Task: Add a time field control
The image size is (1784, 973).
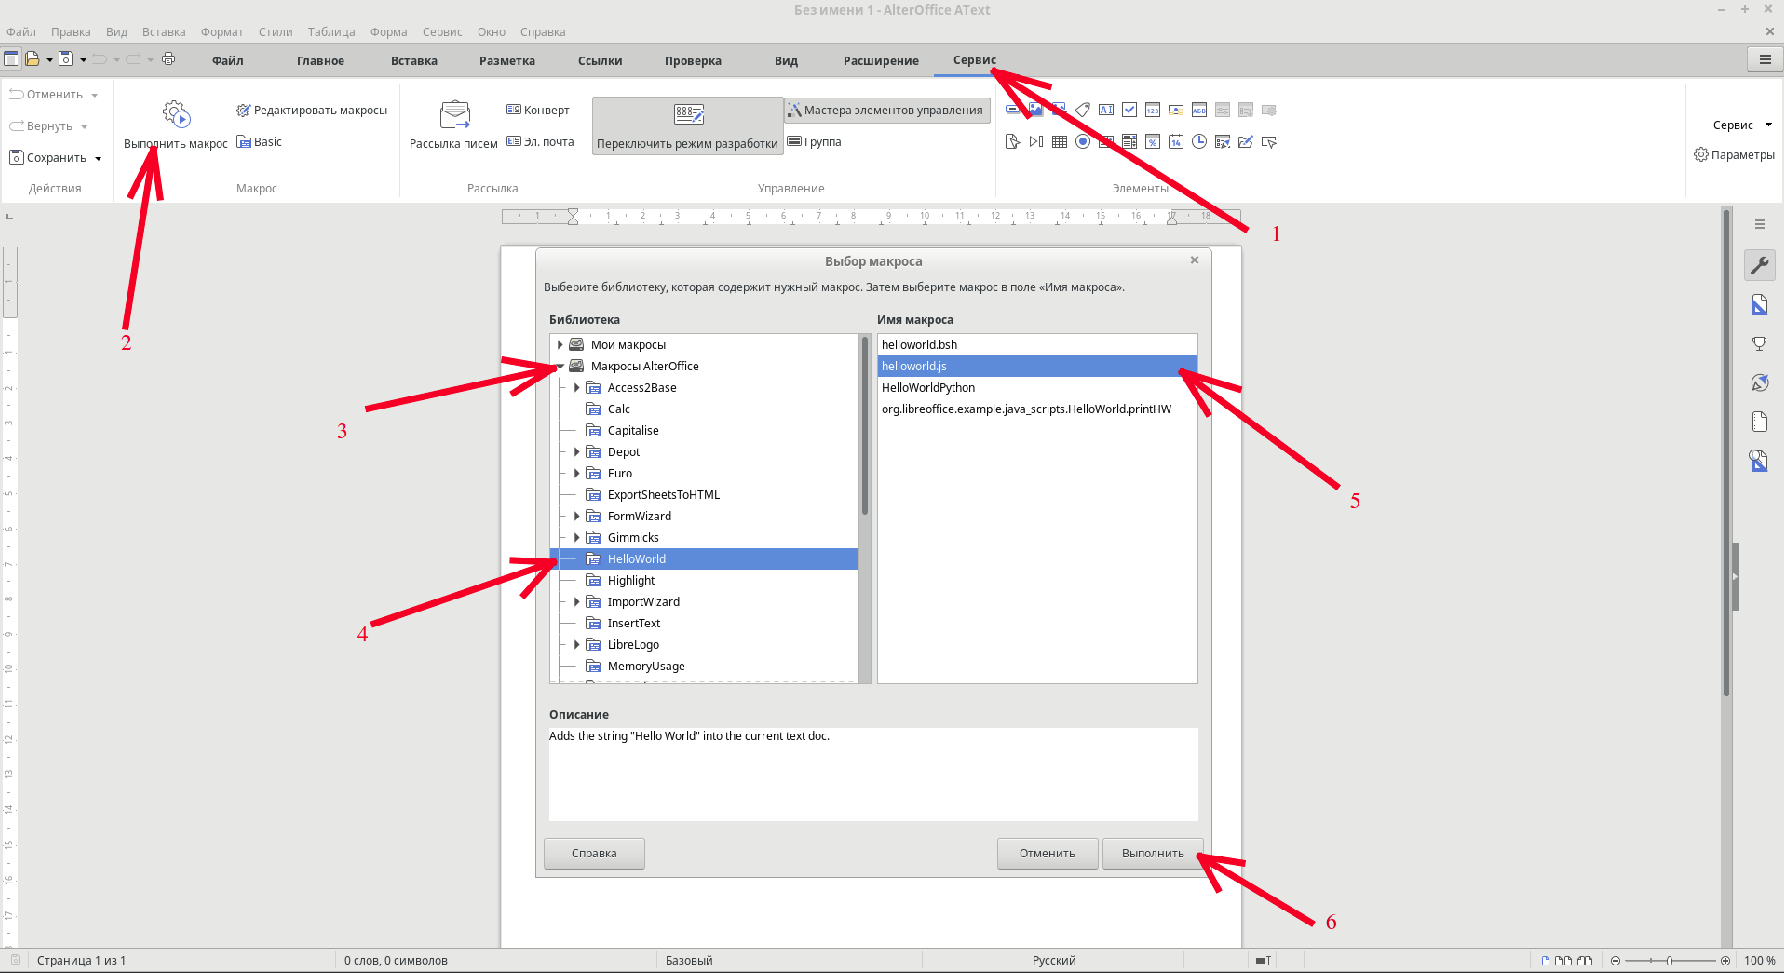Action: click(x=1199, y=142)
